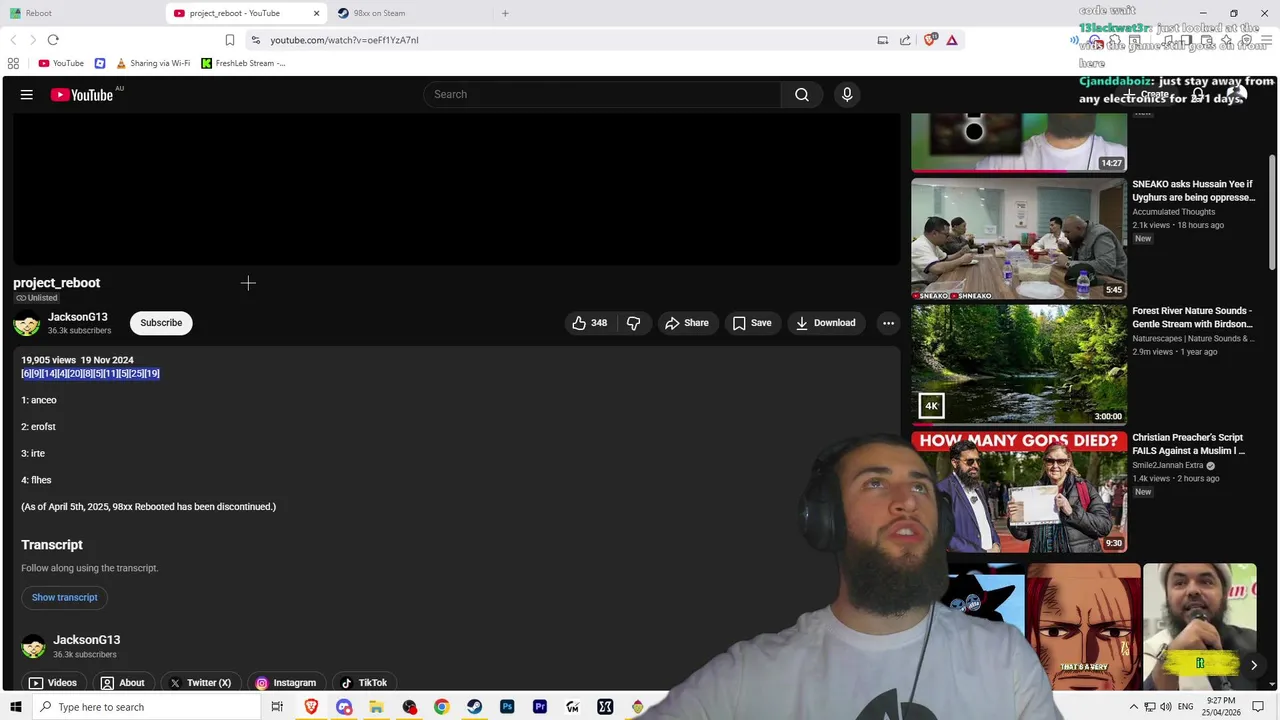Open JacksonG13 channel avatar beside video title

[x=27, y=323]
